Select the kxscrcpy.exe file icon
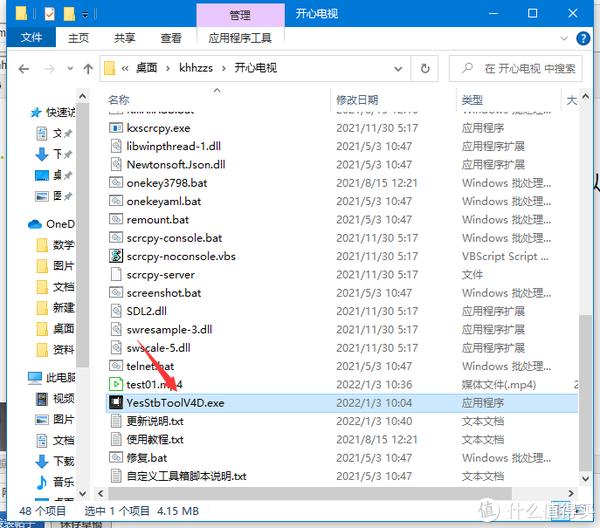This screenshot has height=528, width=600. coord(116,128)
